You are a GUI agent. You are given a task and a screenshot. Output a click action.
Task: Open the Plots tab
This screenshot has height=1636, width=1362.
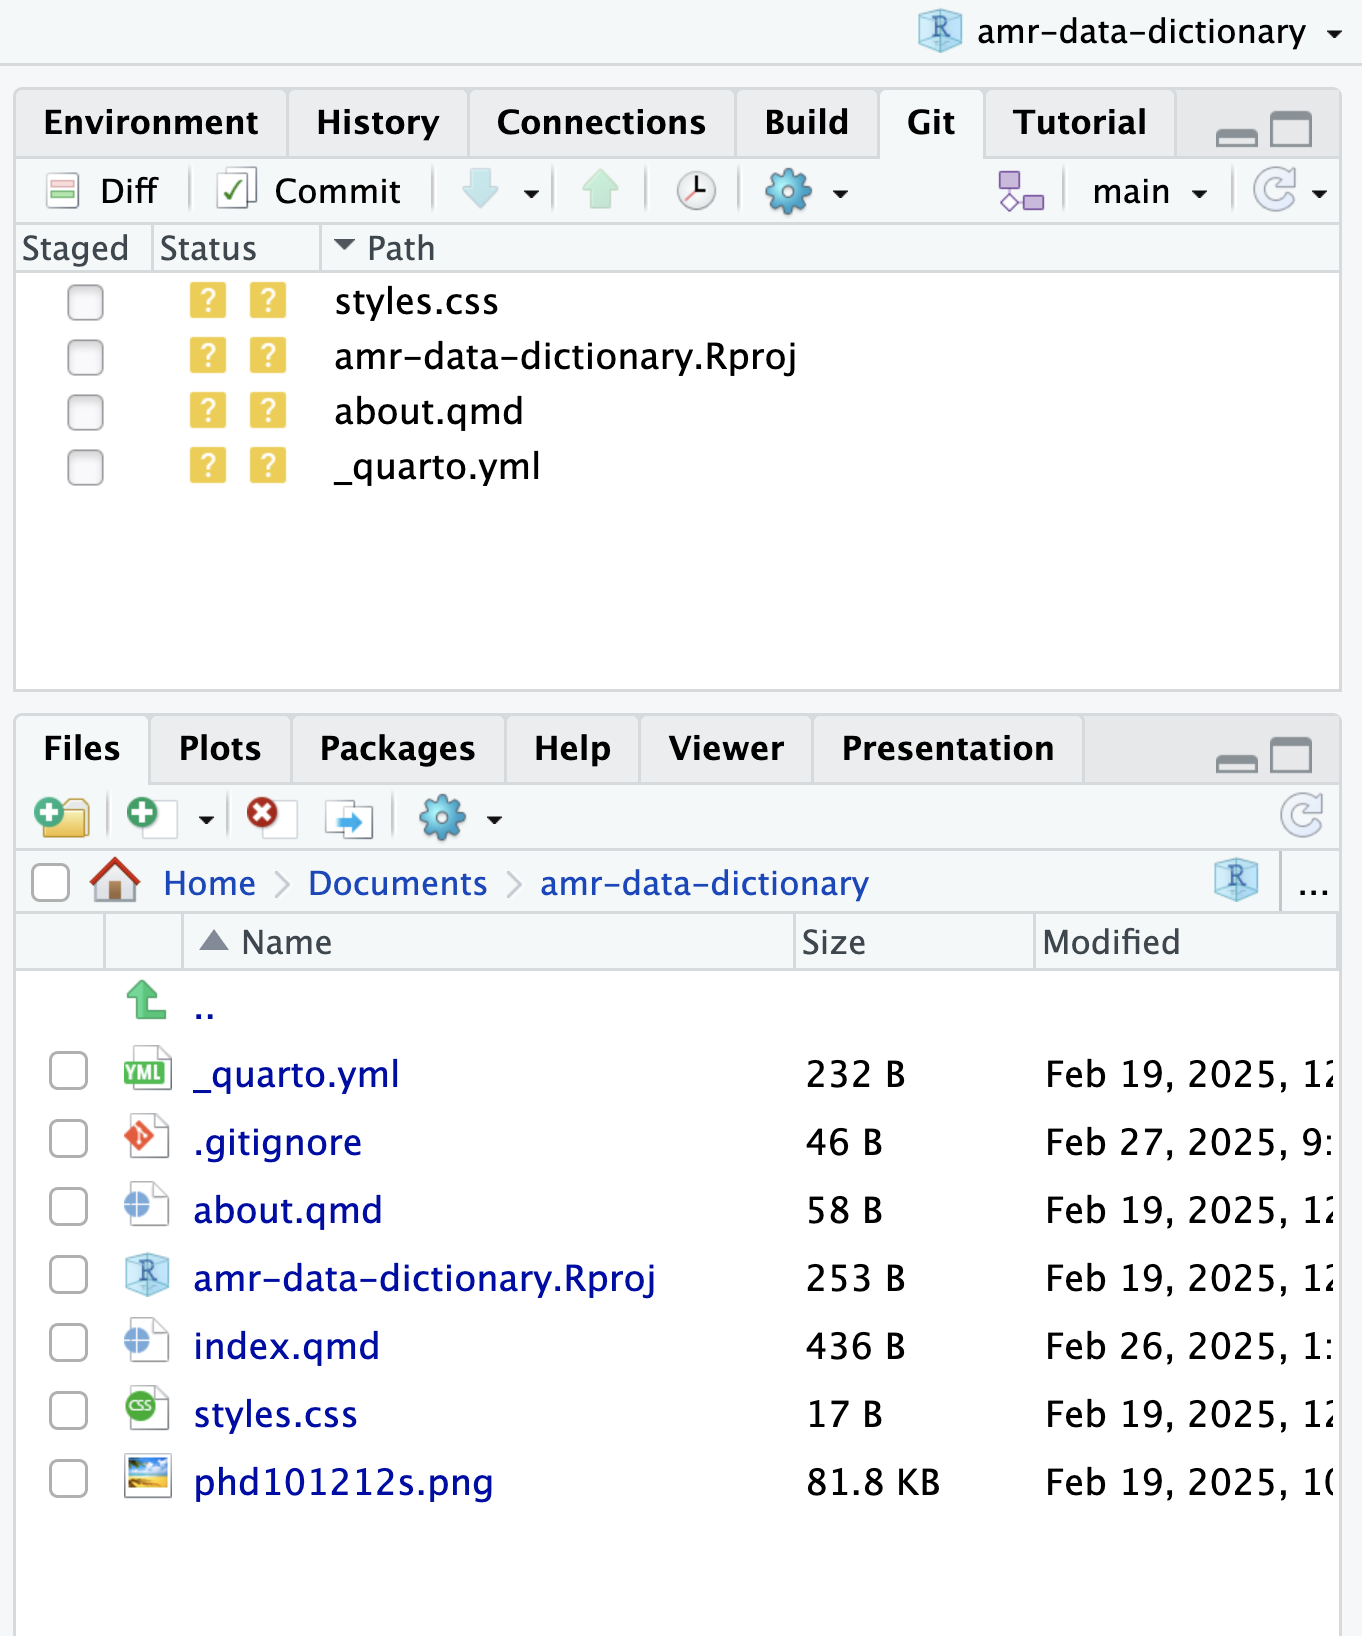pyautogui.click(x=220, y=748)
